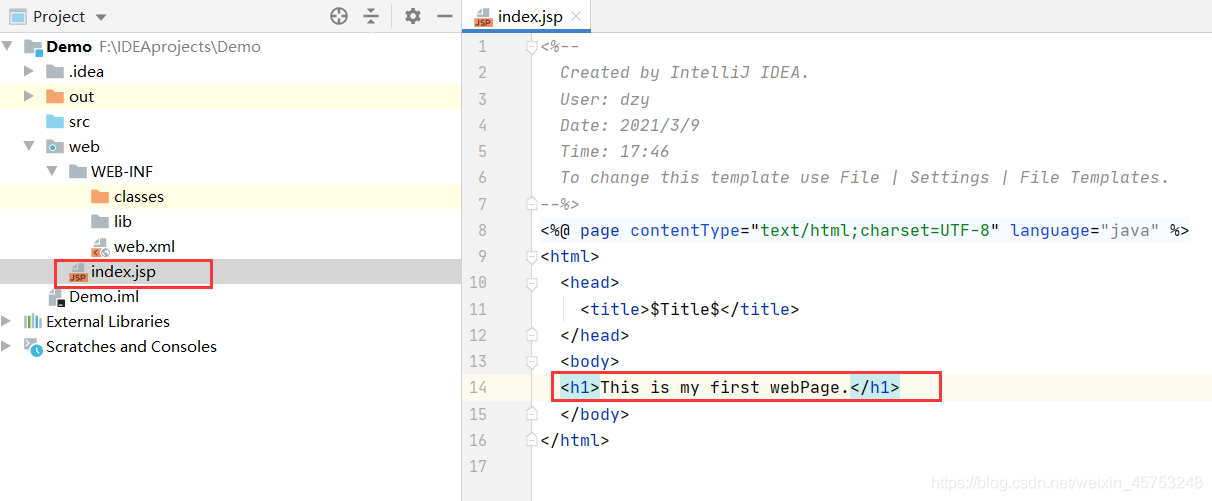The height and width of the screenshot is (501, 1212).
Task: Select the WEB-INF folder row
Action: tap(230, 172)
